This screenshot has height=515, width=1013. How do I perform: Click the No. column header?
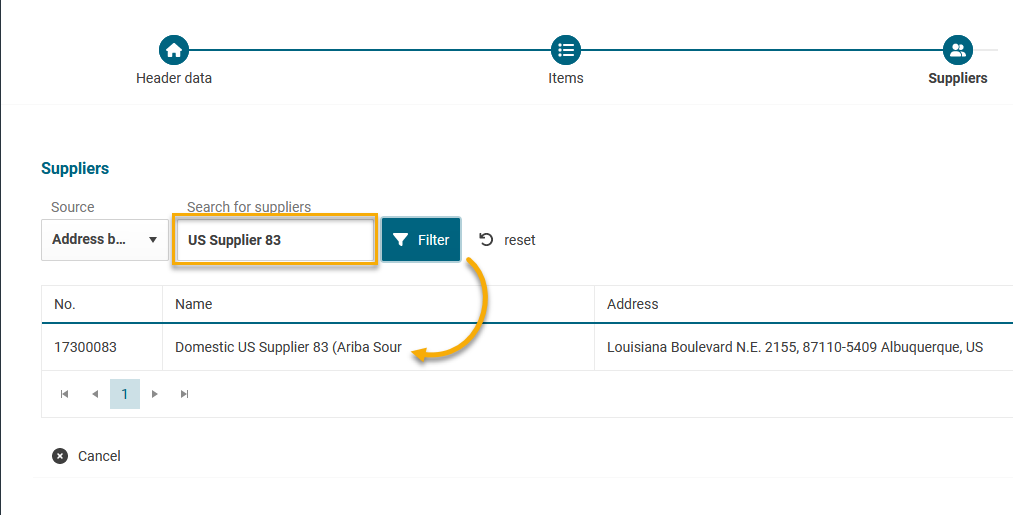pos(65,304)
